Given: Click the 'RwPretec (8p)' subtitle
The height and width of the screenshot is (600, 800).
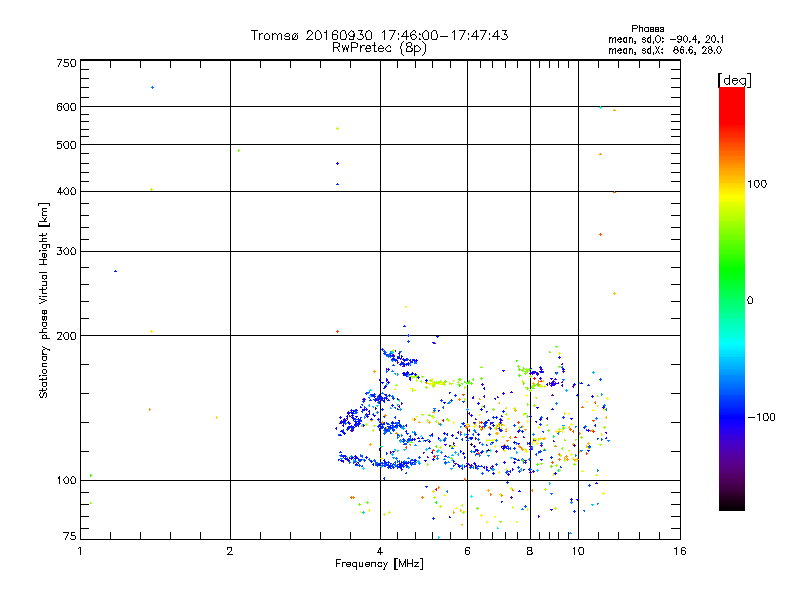Looking at the screenshot, I should click(379, 48).
